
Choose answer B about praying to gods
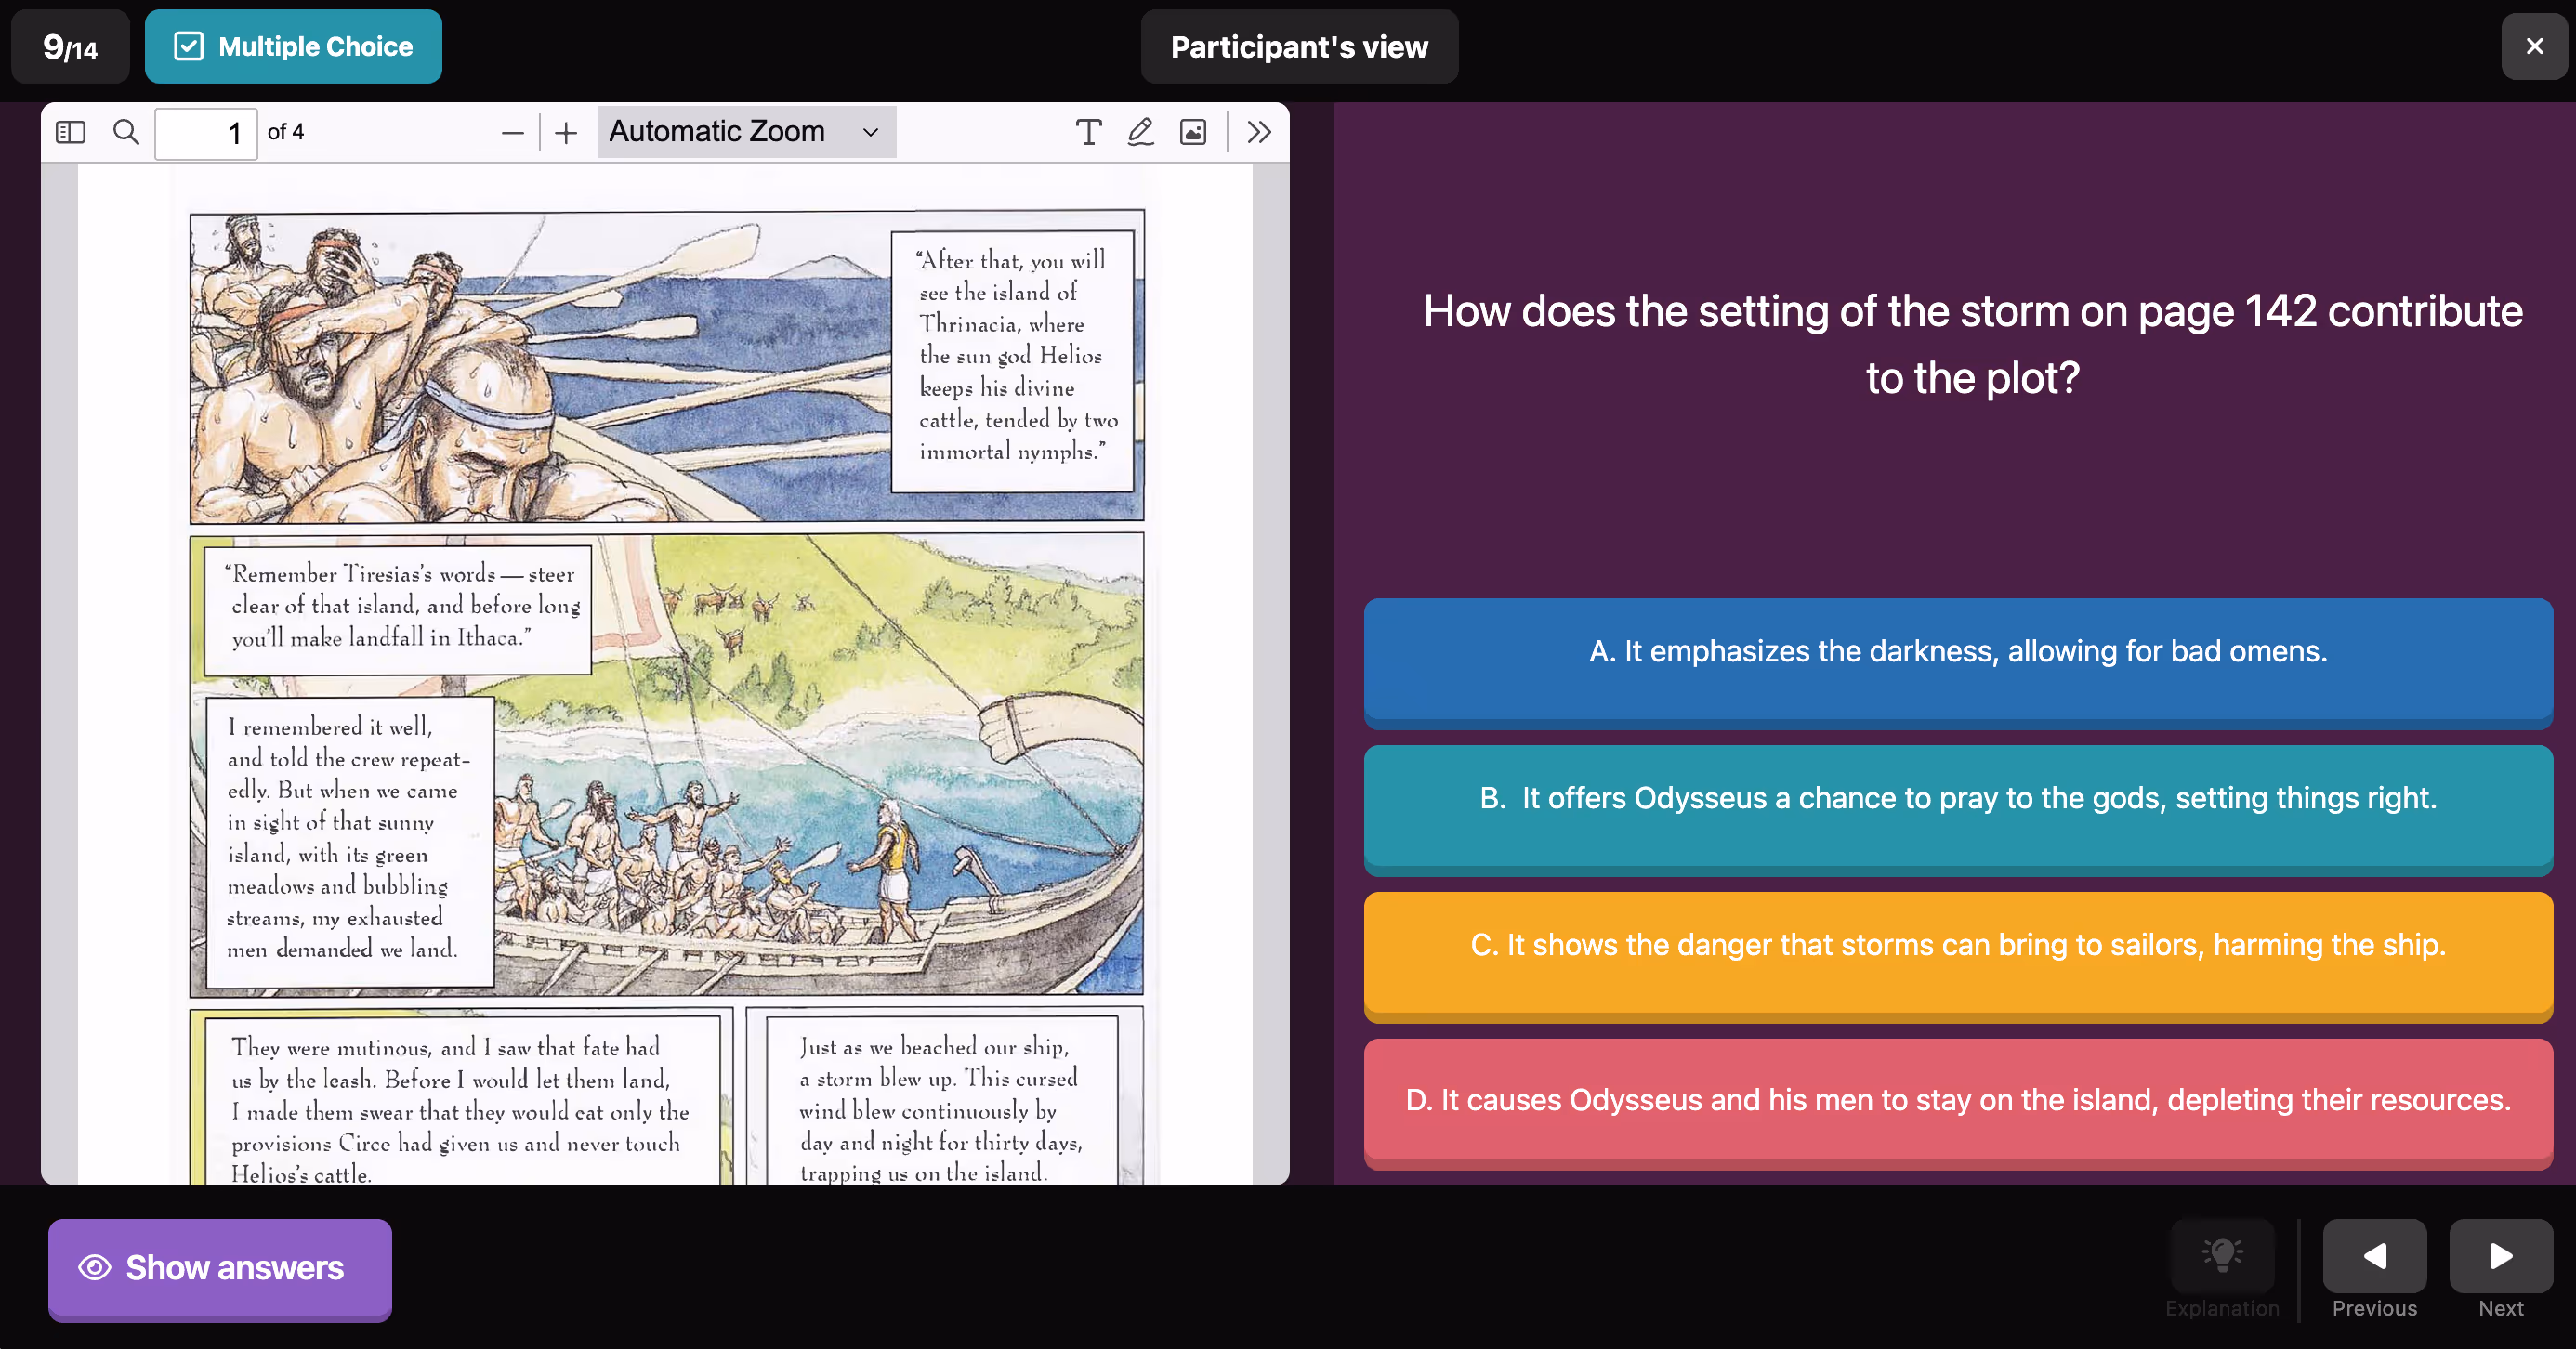pos(1958,809)
